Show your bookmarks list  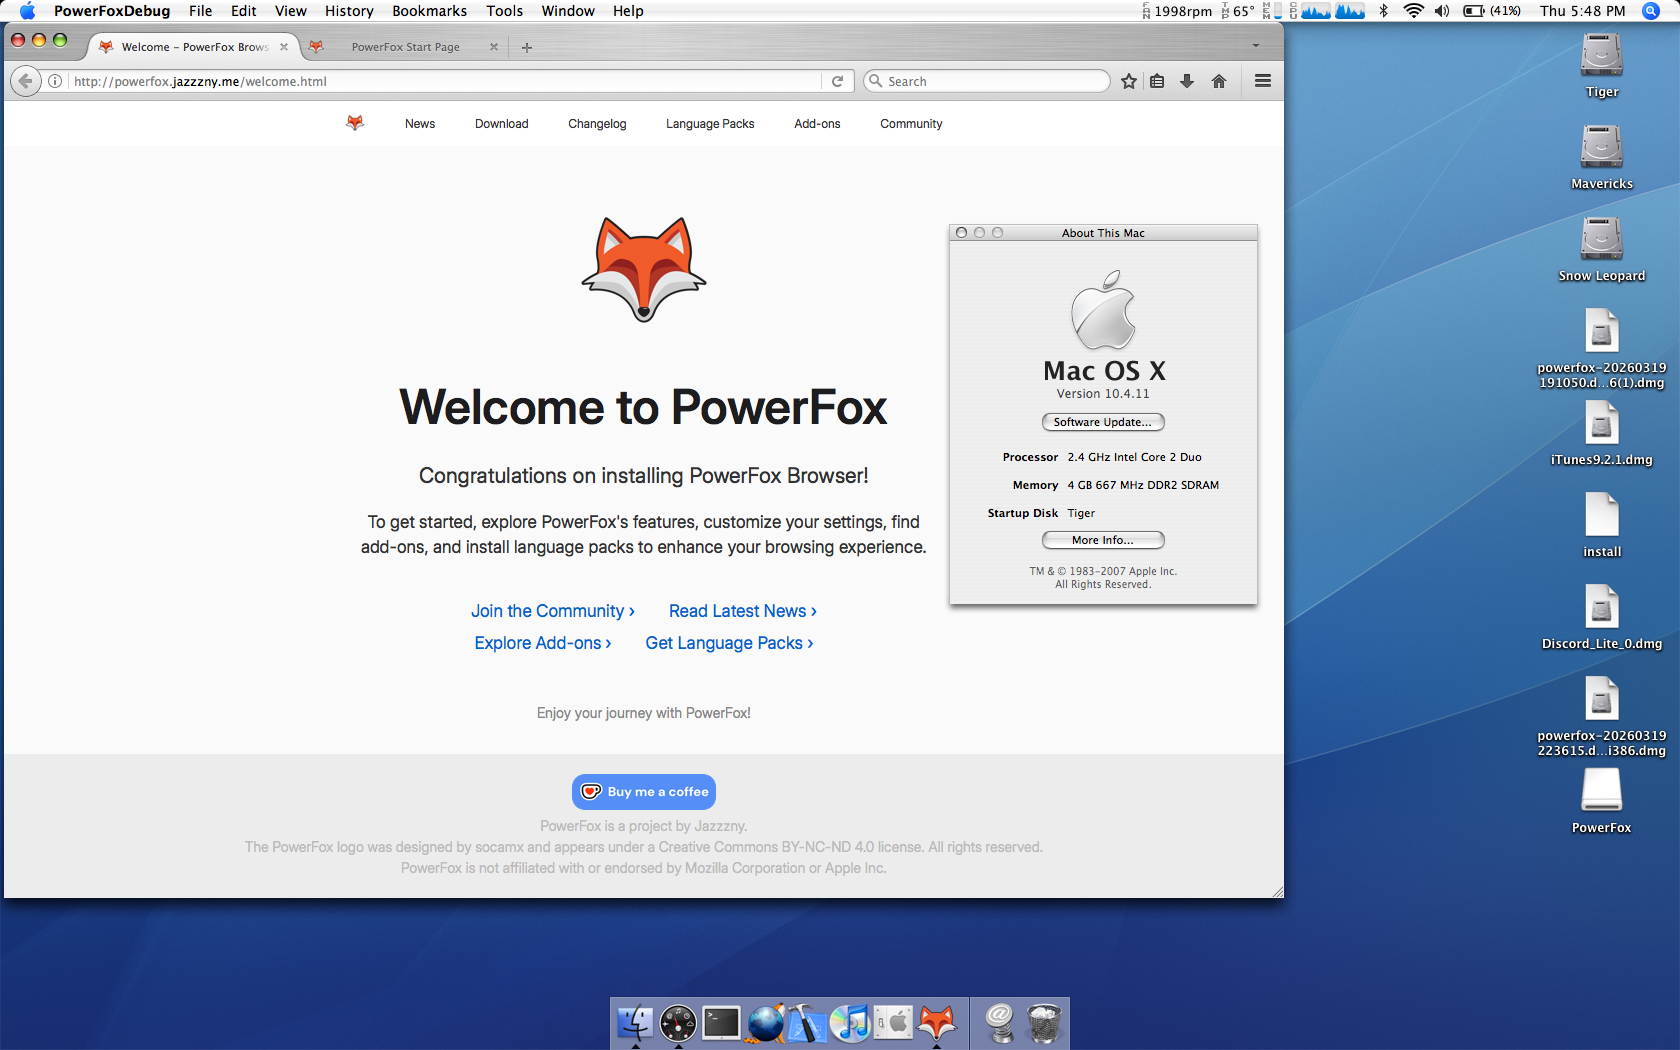1157,81
